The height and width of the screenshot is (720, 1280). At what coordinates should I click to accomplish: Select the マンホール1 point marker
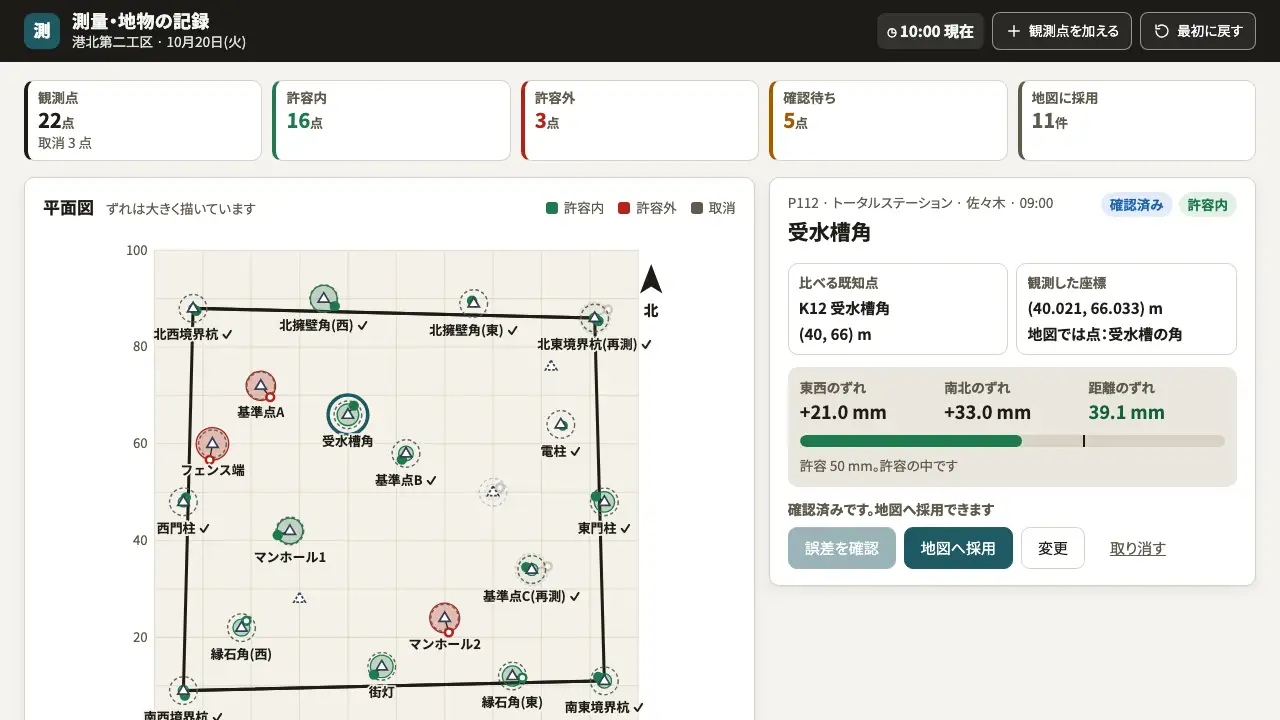pyautogui.click(x=290, y=531)
